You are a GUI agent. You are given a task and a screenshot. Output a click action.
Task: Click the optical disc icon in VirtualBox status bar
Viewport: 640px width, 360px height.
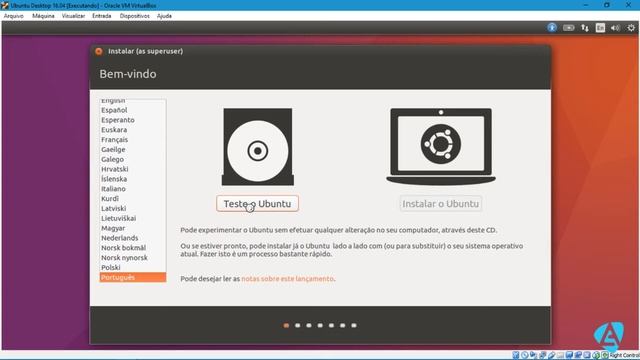tap(525, 356)
